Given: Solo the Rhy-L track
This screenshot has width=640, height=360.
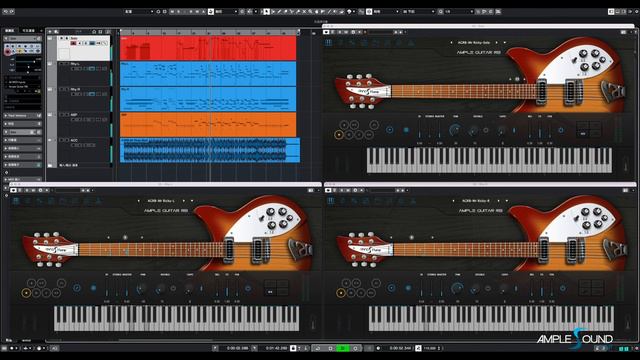Looking at the screenshot, I should (67, 64).
